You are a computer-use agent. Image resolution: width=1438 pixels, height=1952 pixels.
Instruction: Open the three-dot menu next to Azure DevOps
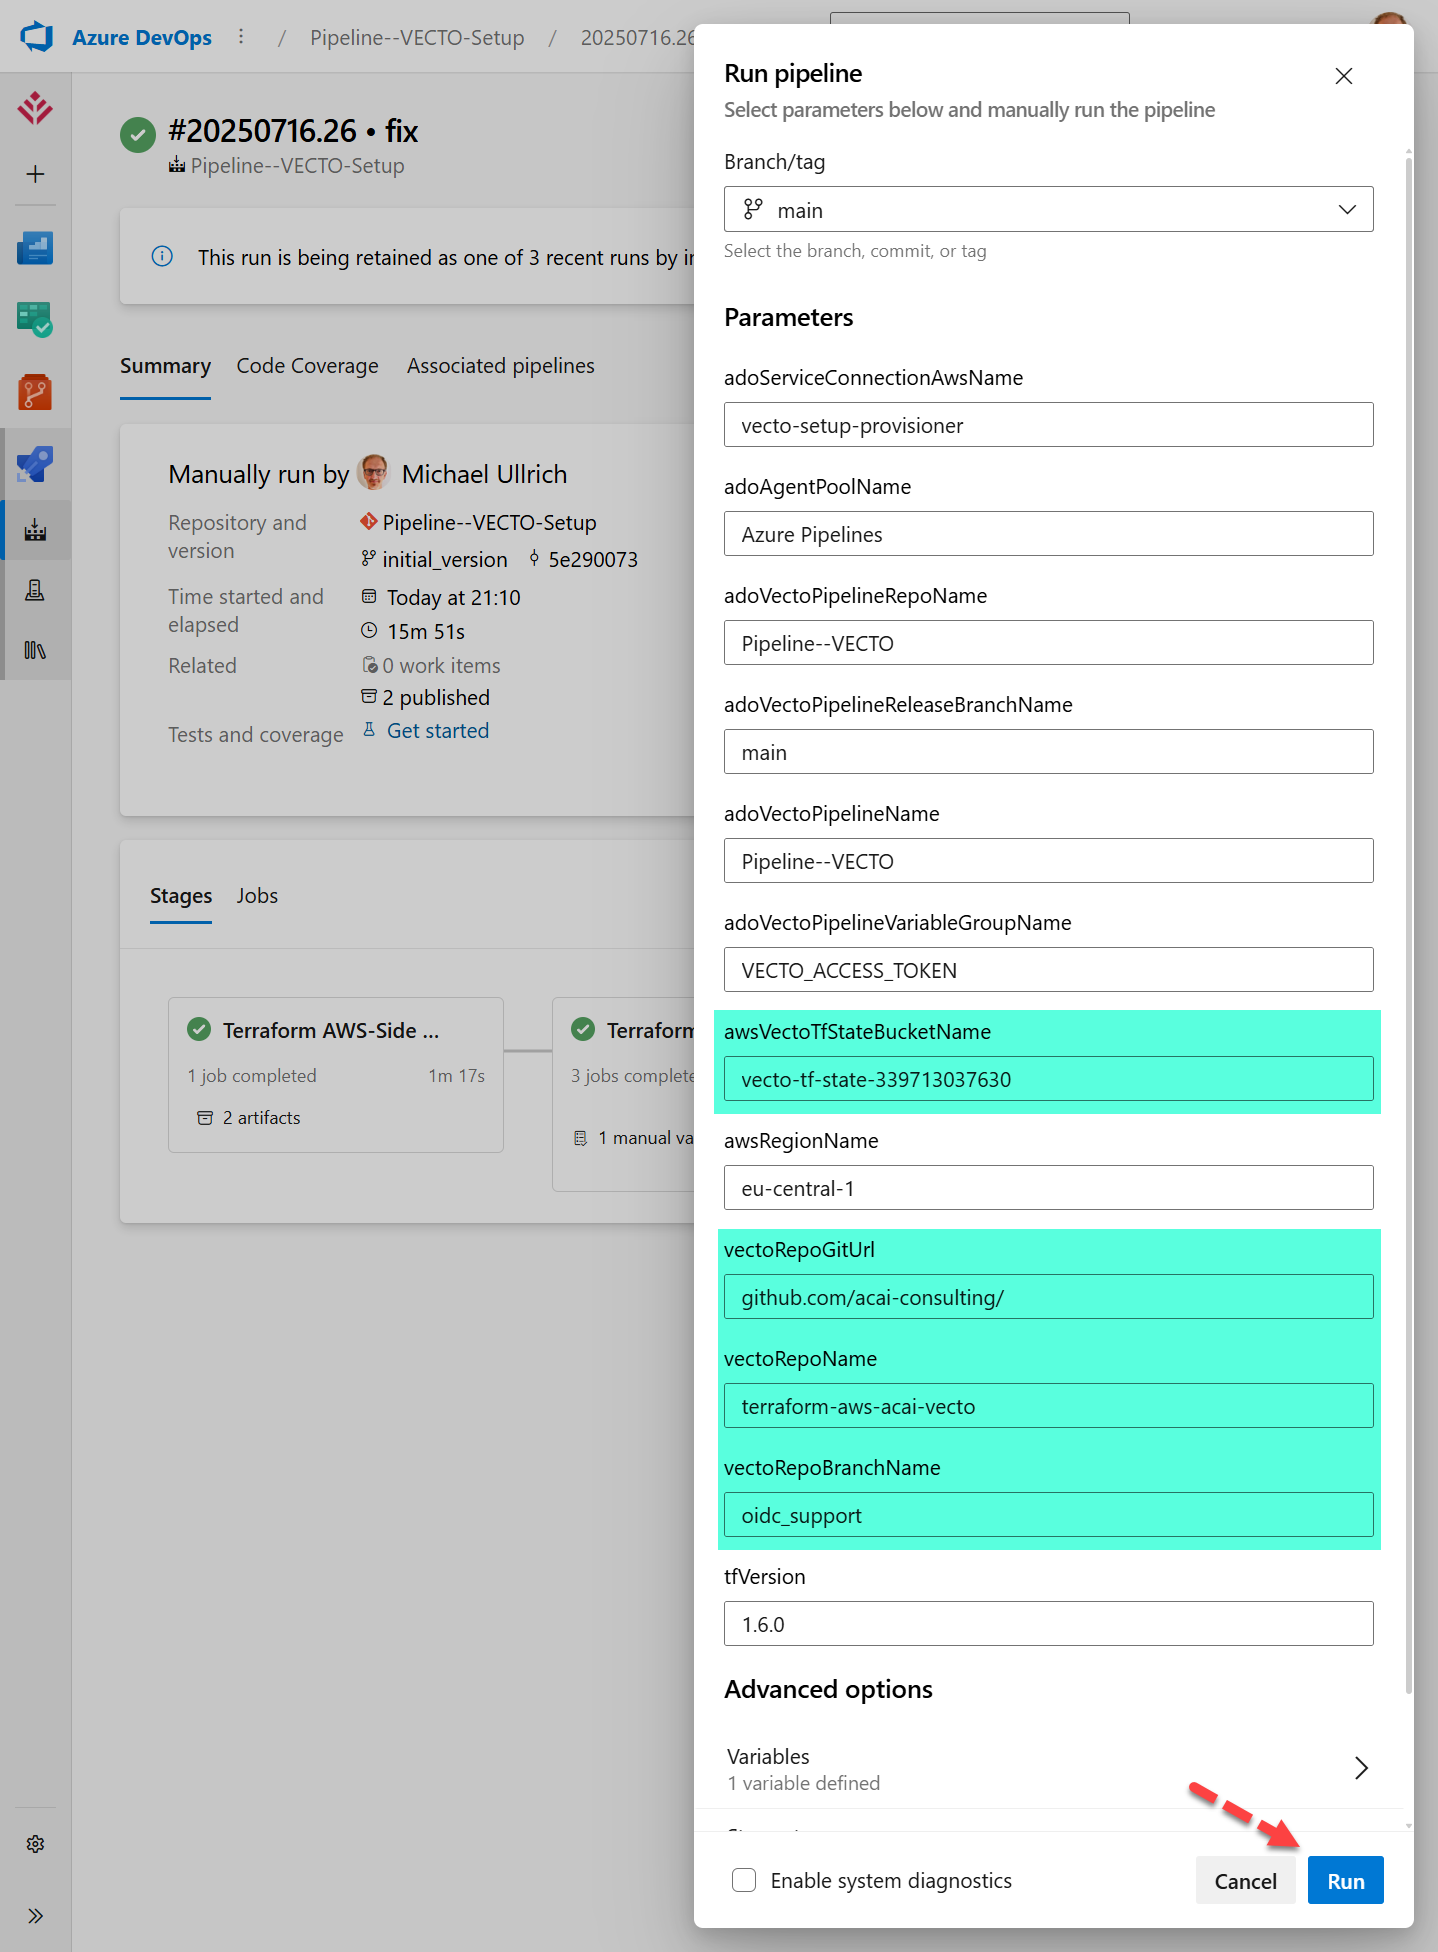point(241,37)
